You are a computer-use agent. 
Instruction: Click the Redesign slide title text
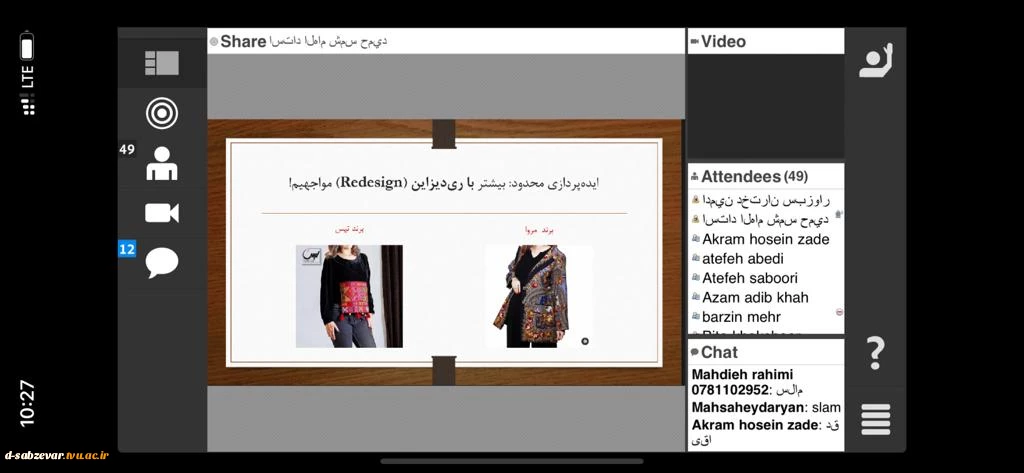coord(444,184)
